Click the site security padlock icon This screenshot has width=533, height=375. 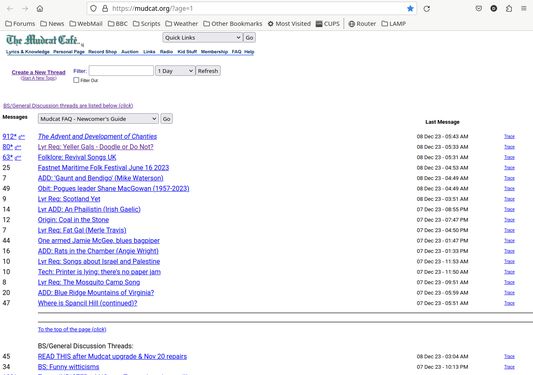tap(105, 8)
